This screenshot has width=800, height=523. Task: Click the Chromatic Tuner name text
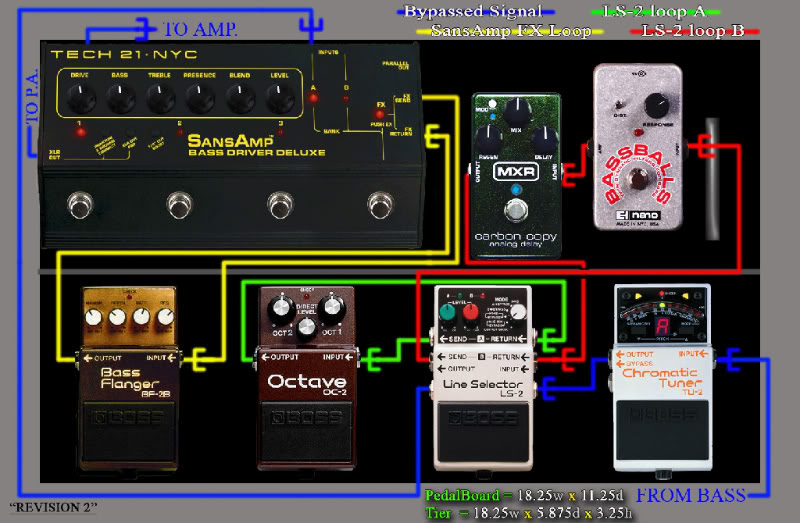[662, 379]
